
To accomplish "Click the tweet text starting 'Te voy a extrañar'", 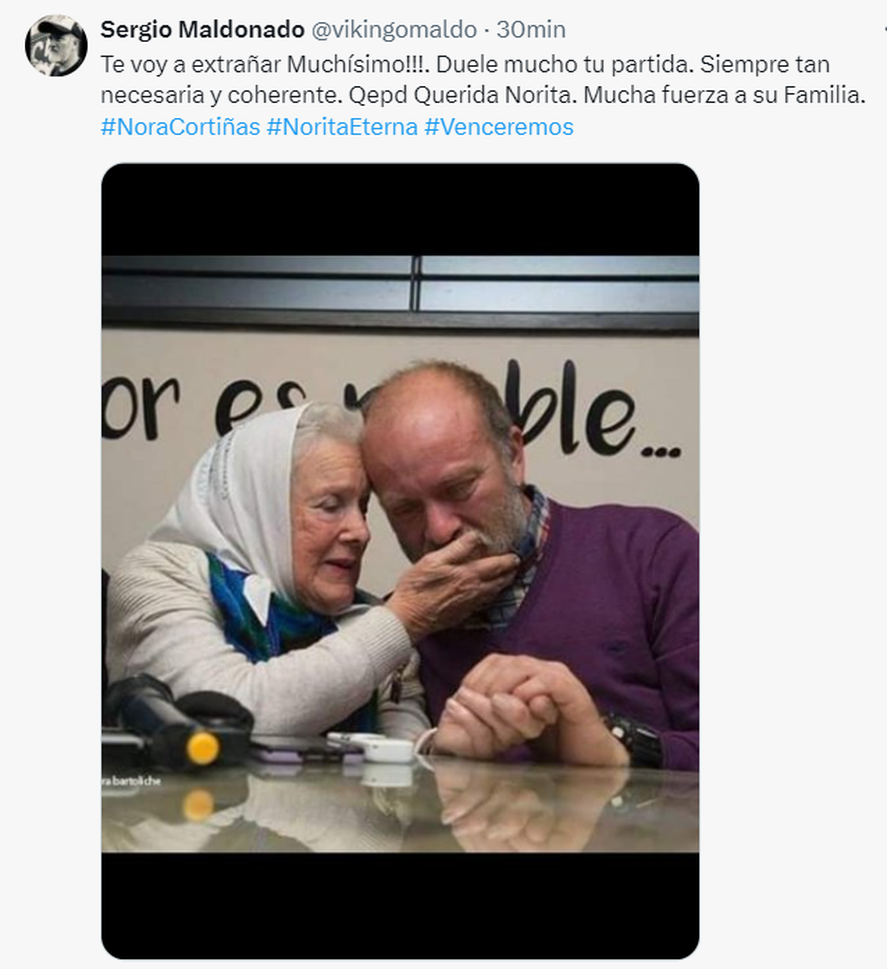I will click(x=483, y=80).
